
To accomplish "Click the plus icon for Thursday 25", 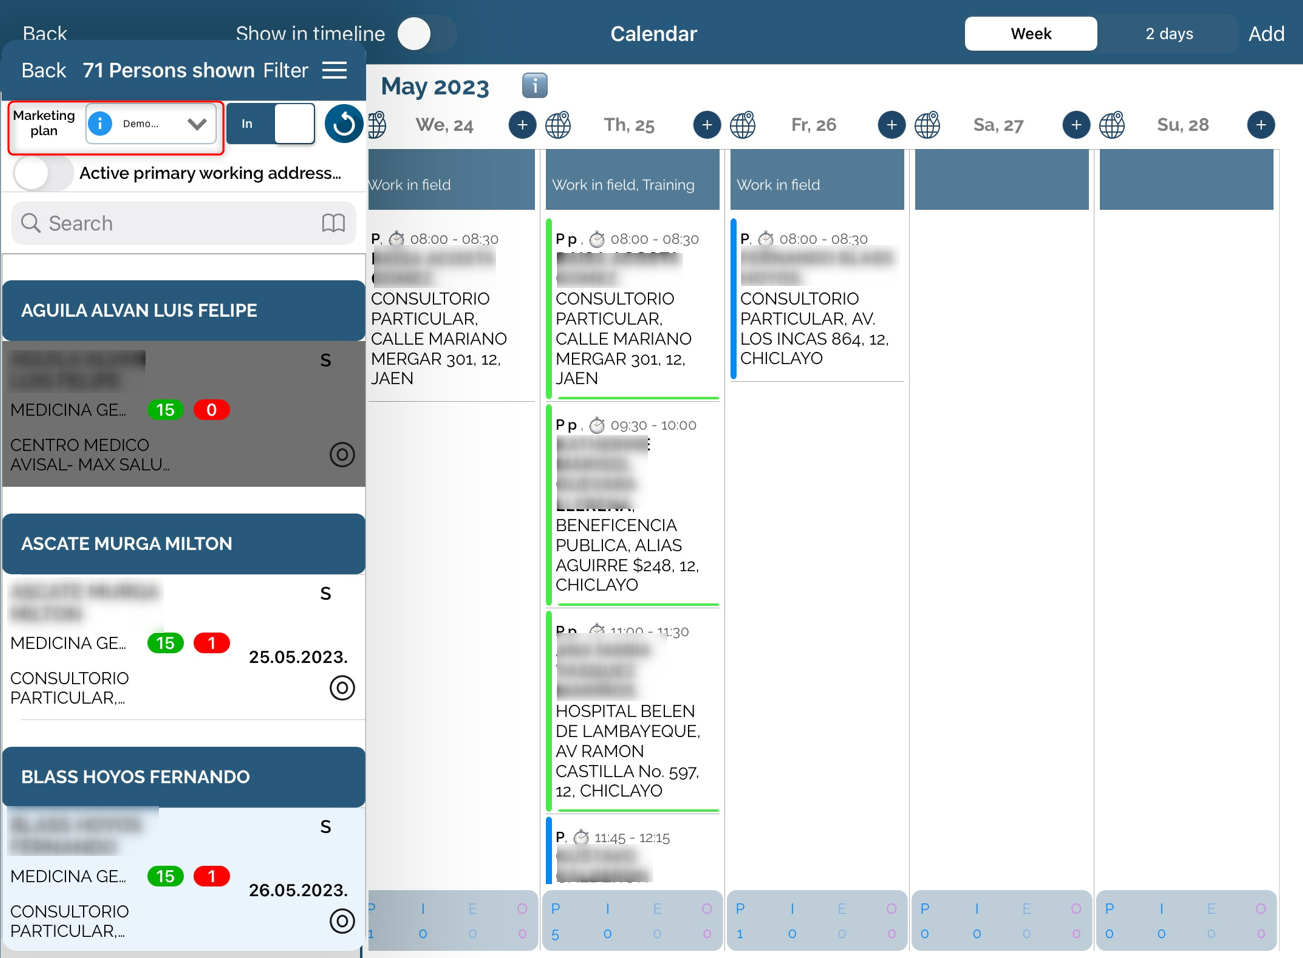I will pyautogui.click(x=706, y=125).
